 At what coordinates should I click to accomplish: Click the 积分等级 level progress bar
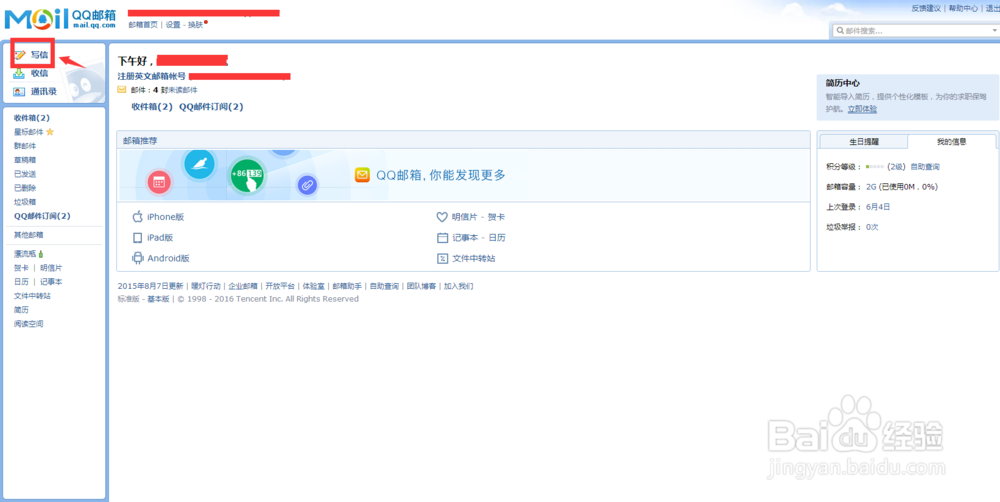(x=874, y=167)
